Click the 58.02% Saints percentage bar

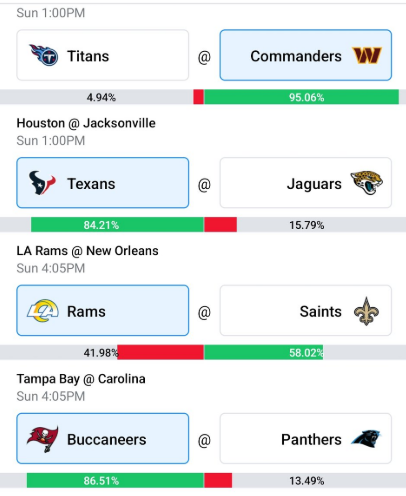pyautogui.click(x=263, y=352)
